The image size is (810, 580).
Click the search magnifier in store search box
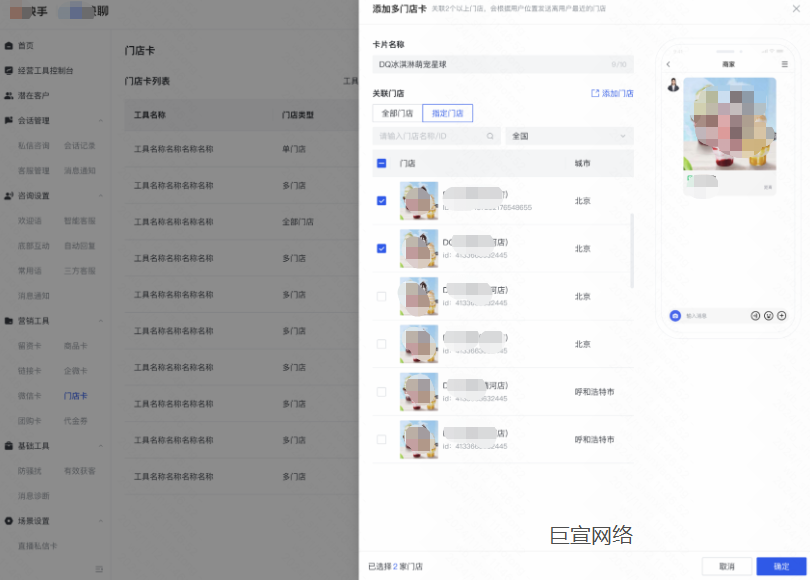[x=490, y=136]
